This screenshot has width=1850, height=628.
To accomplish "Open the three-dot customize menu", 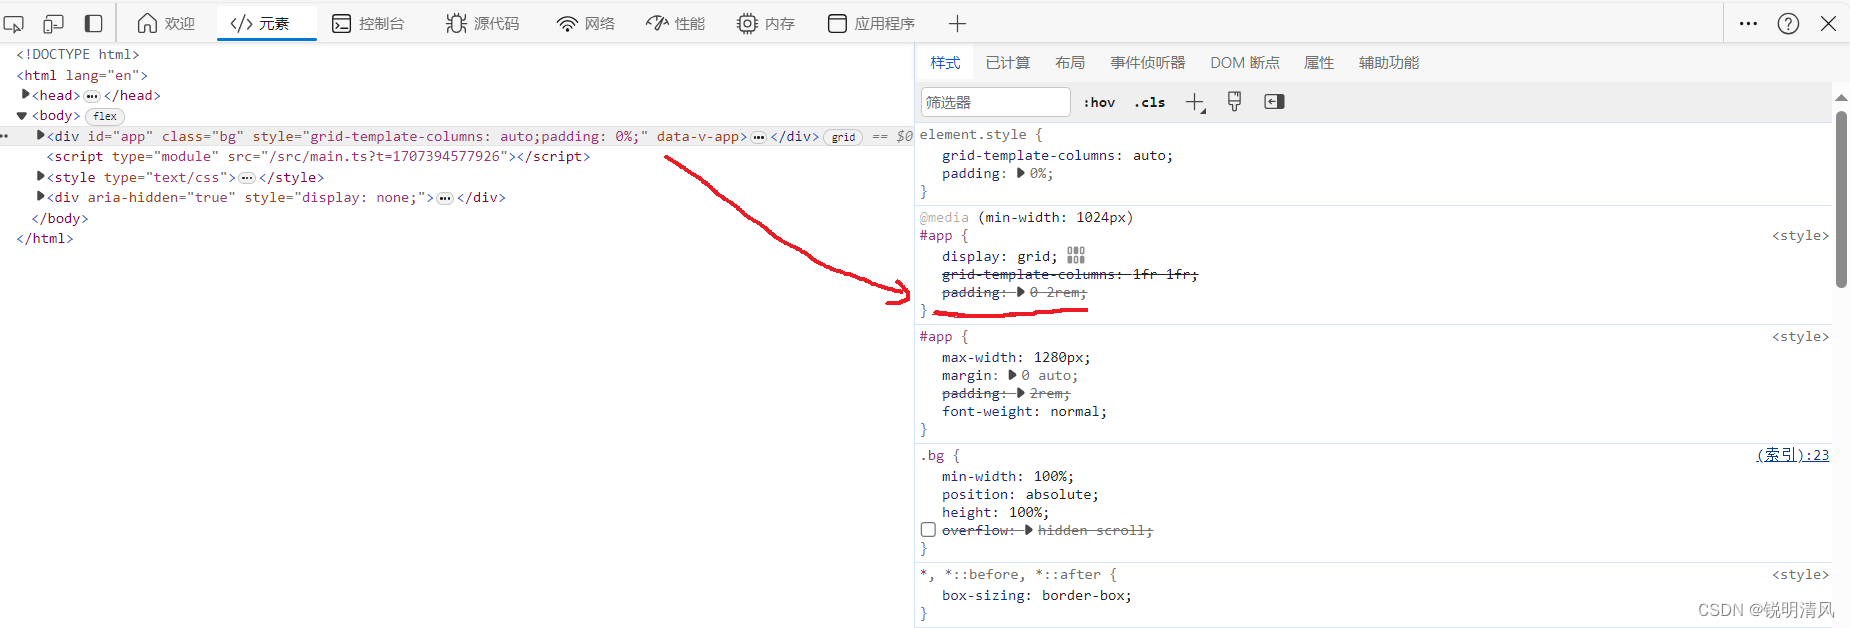I will 1748,23.
